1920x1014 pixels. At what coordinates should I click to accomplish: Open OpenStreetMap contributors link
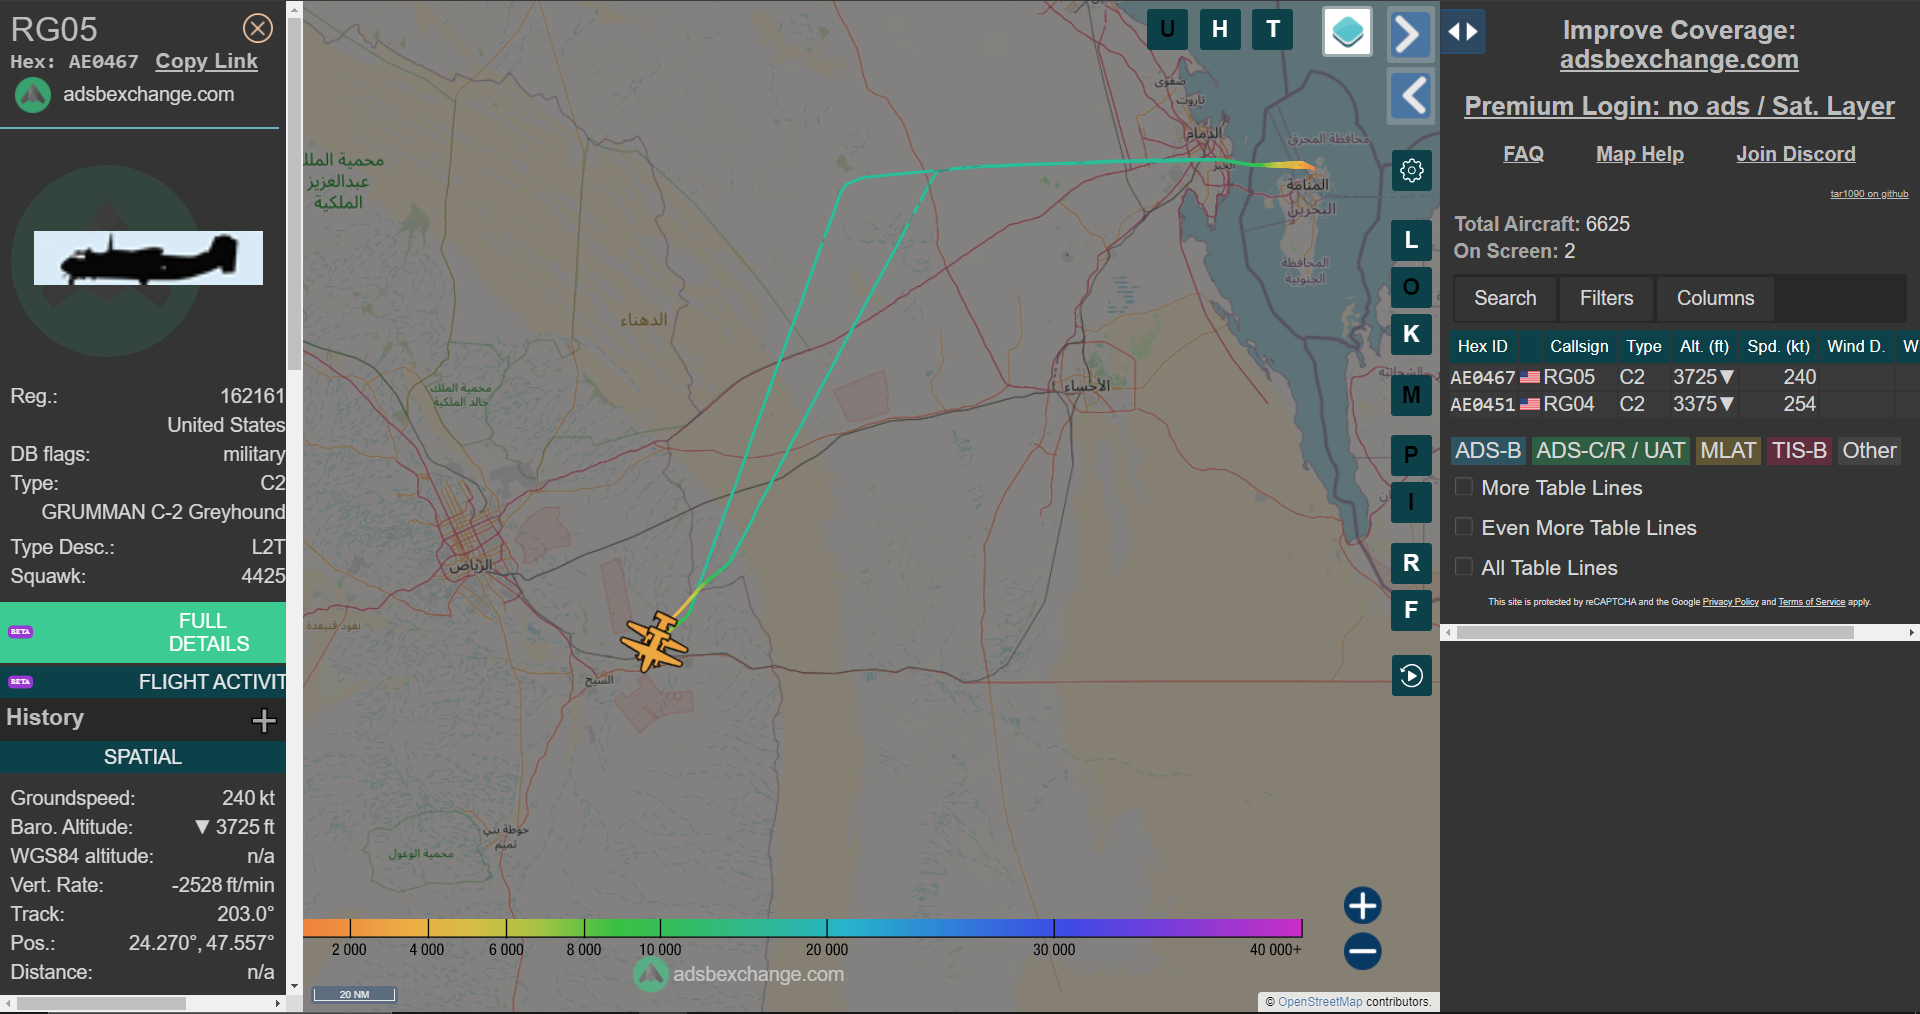1320,1002
